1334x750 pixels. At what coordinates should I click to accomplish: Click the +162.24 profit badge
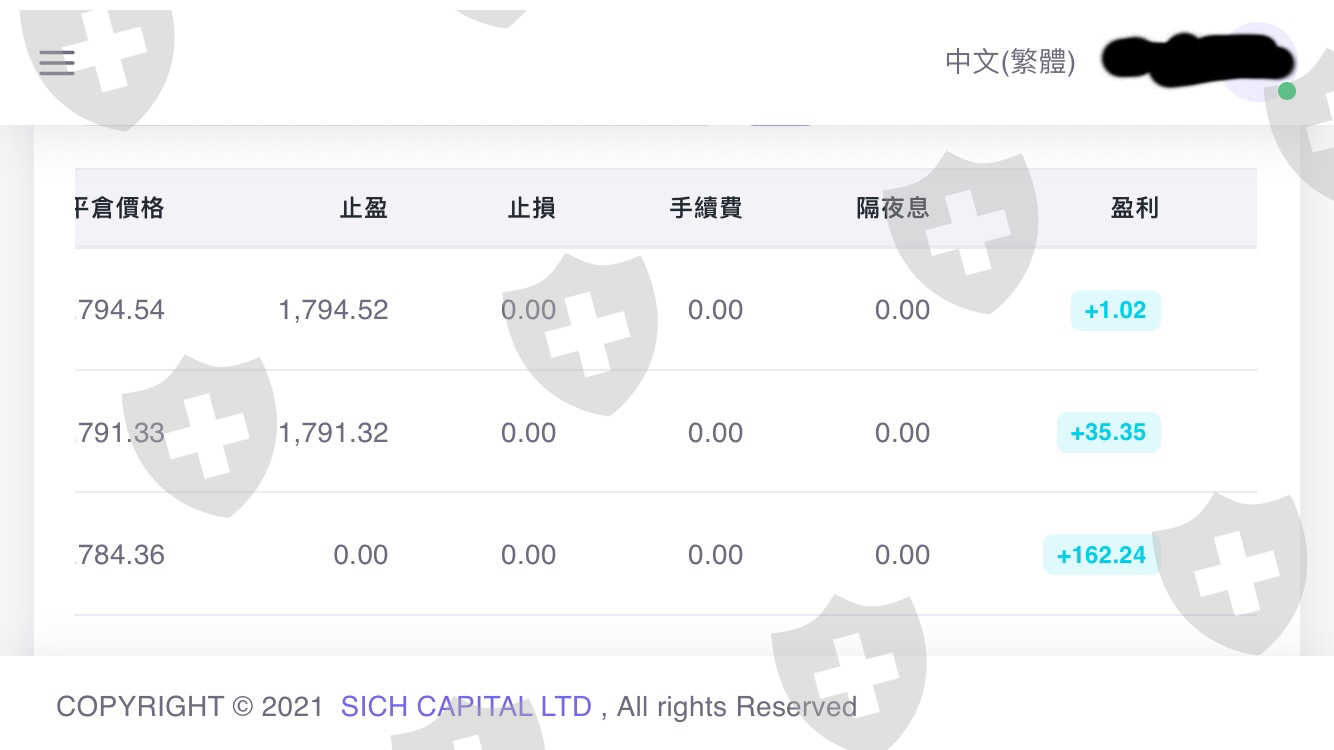[x=1101, y=555]
